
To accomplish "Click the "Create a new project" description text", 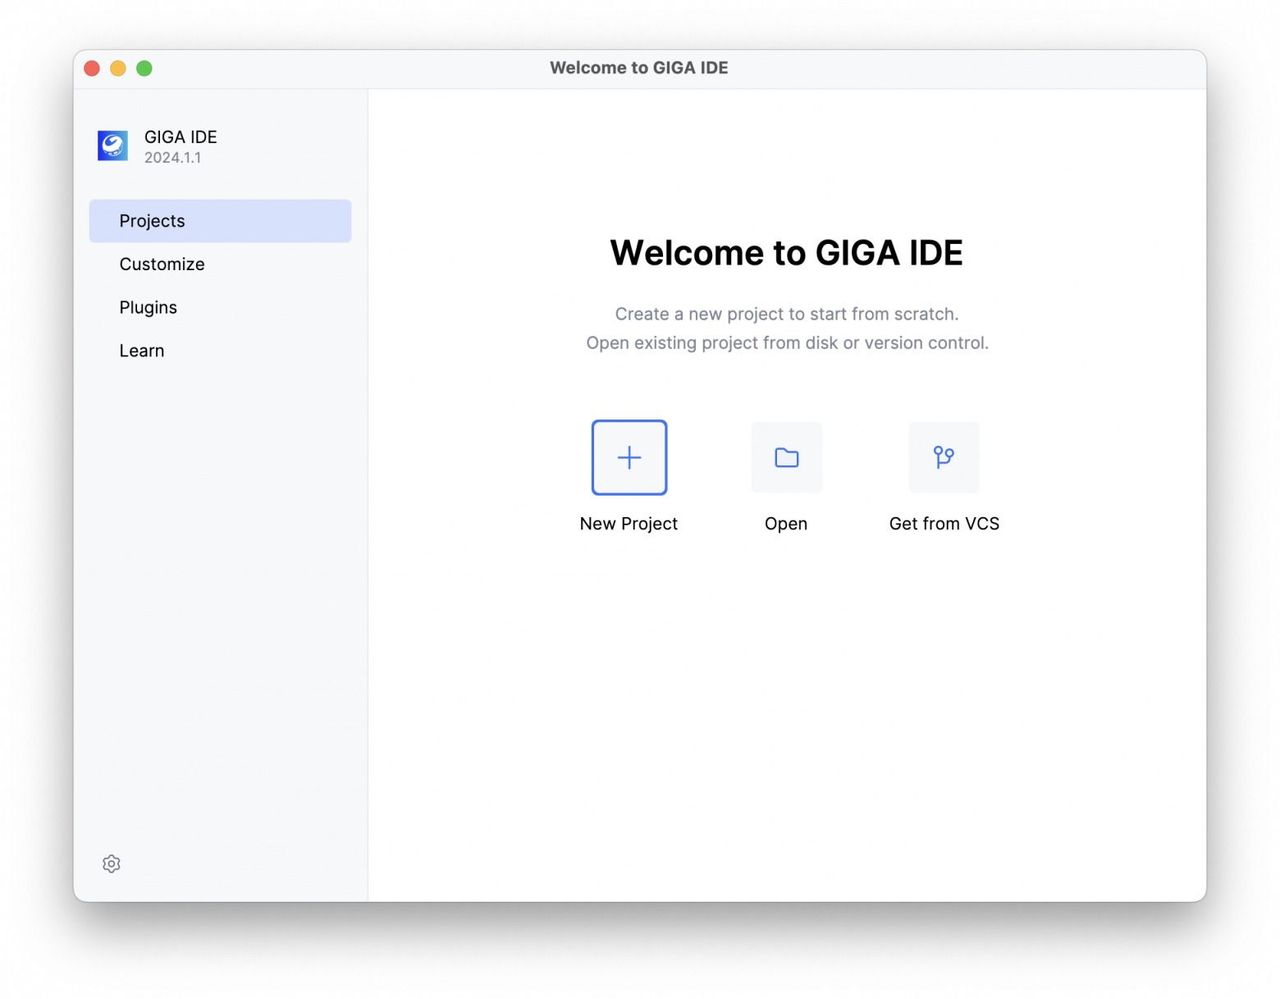I will pyautogui.click(x=786, y=314).
